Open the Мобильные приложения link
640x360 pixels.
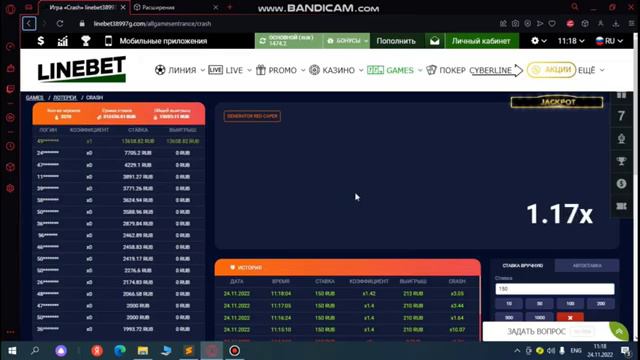pyautogui.click(x=163, y=41)
